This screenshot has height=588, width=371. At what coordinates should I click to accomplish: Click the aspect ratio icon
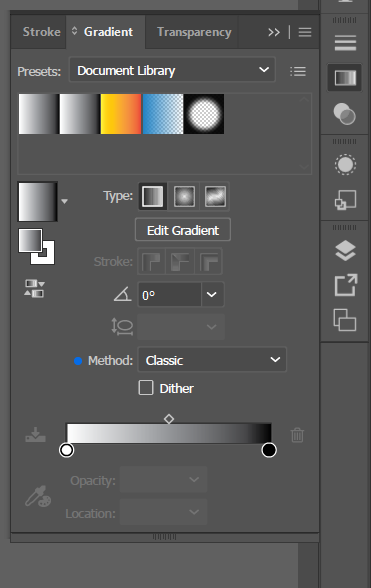coord(122,327)
